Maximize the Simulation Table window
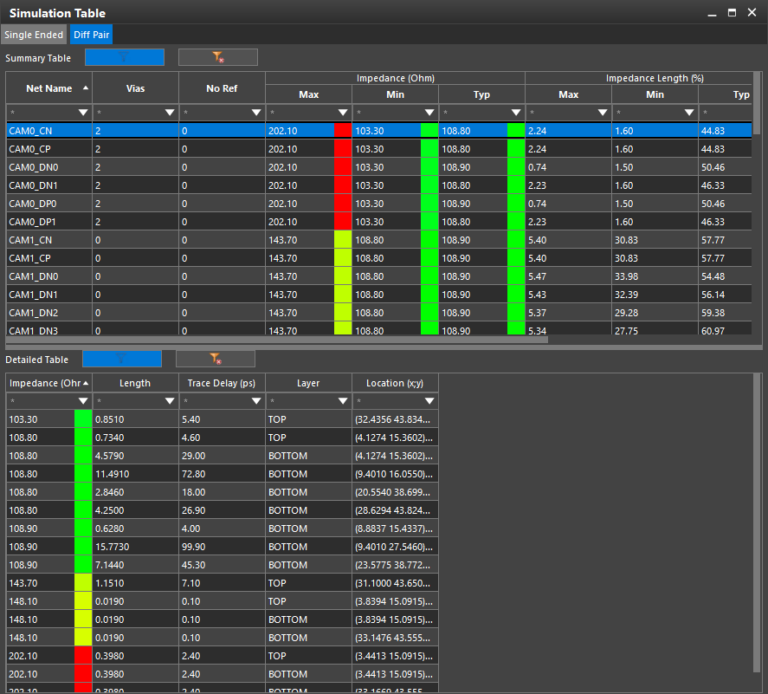This screenshot has width=768, height=694. [x=732, y=13]
